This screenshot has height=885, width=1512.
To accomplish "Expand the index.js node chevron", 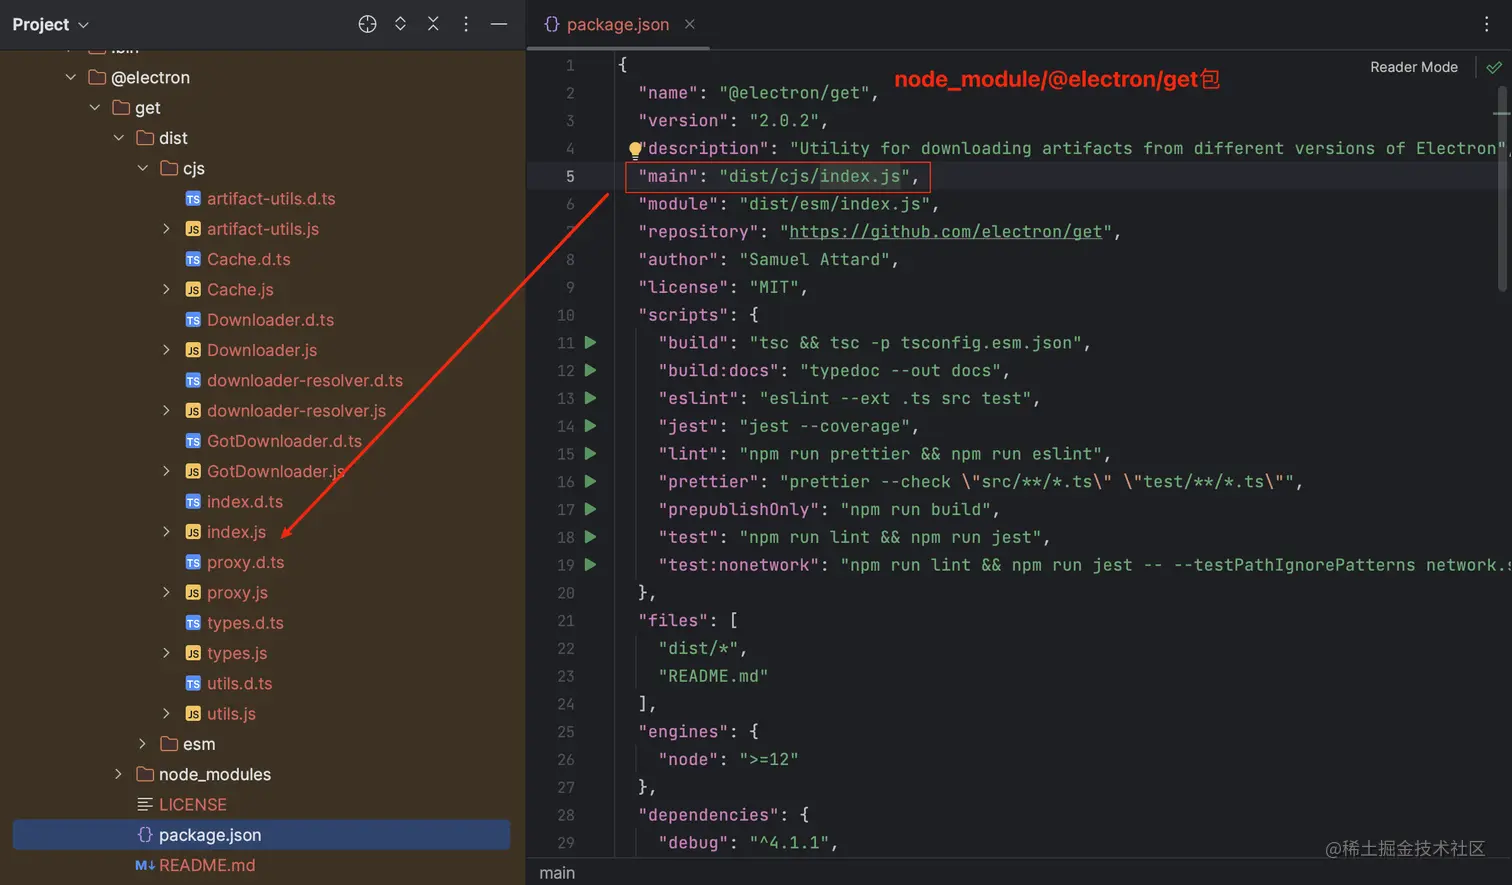I will (167, 532).
